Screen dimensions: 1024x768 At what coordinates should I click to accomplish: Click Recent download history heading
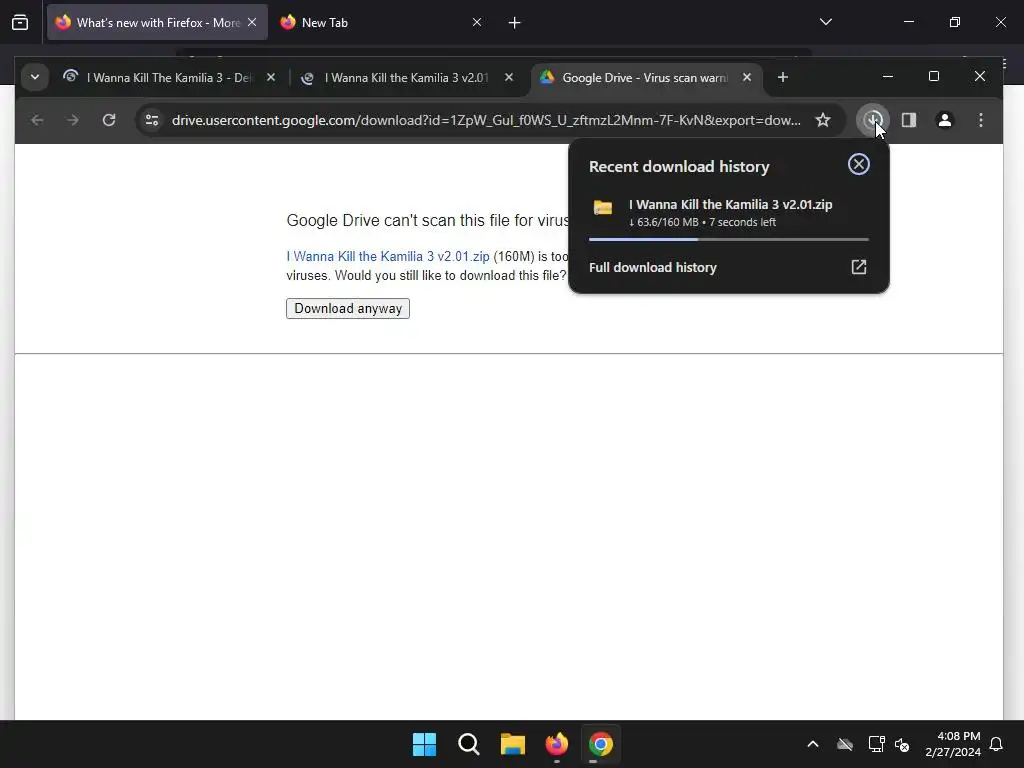point(679,167)
